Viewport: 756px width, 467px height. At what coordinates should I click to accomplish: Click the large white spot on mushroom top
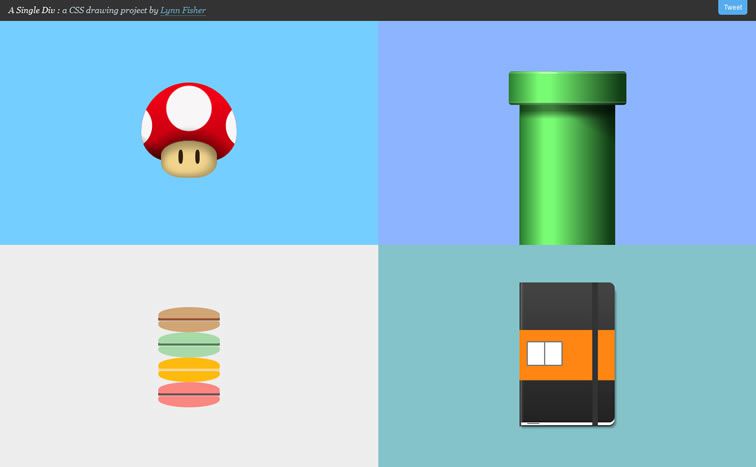[x=189, y=107]
